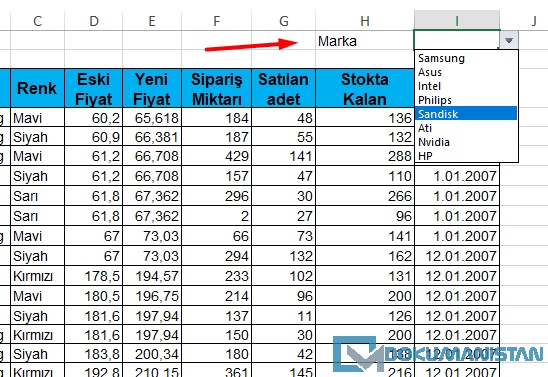Click cell with sold amount 55
The image size is (548, 377).
[x=283, y=137]
